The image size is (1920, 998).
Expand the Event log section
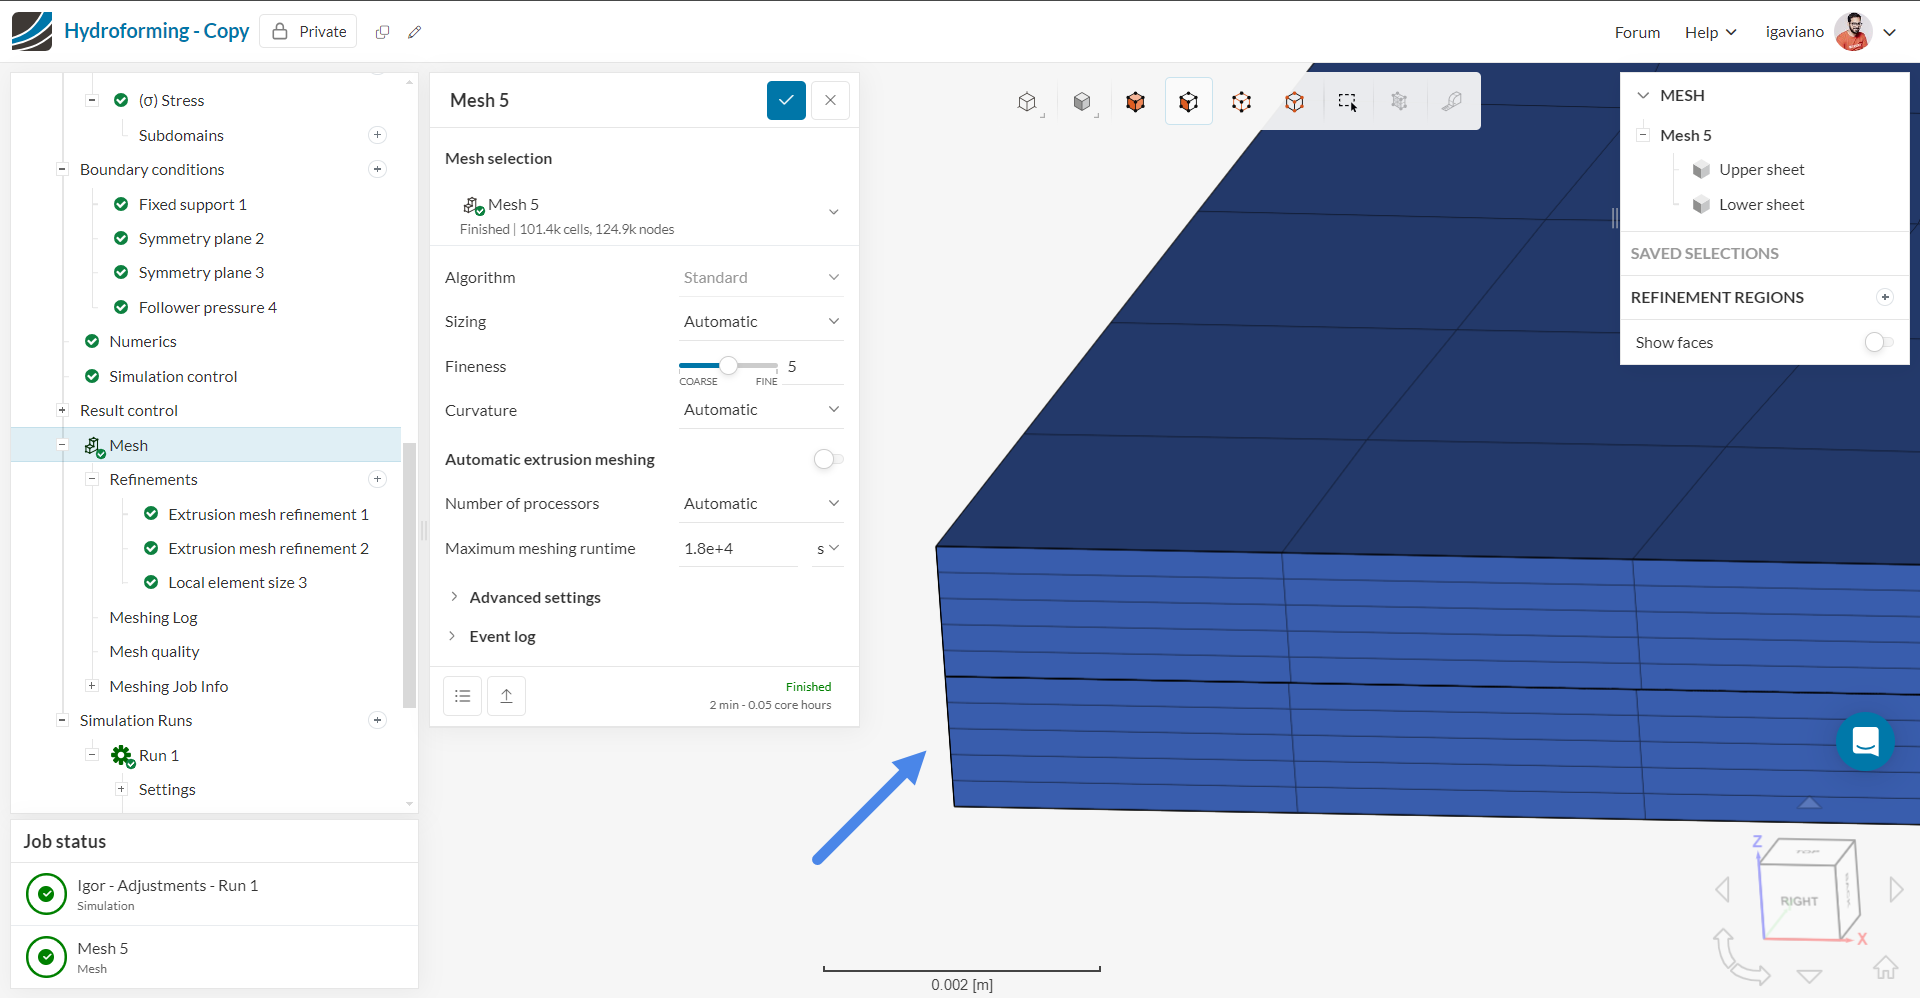(x=492, y=636)
